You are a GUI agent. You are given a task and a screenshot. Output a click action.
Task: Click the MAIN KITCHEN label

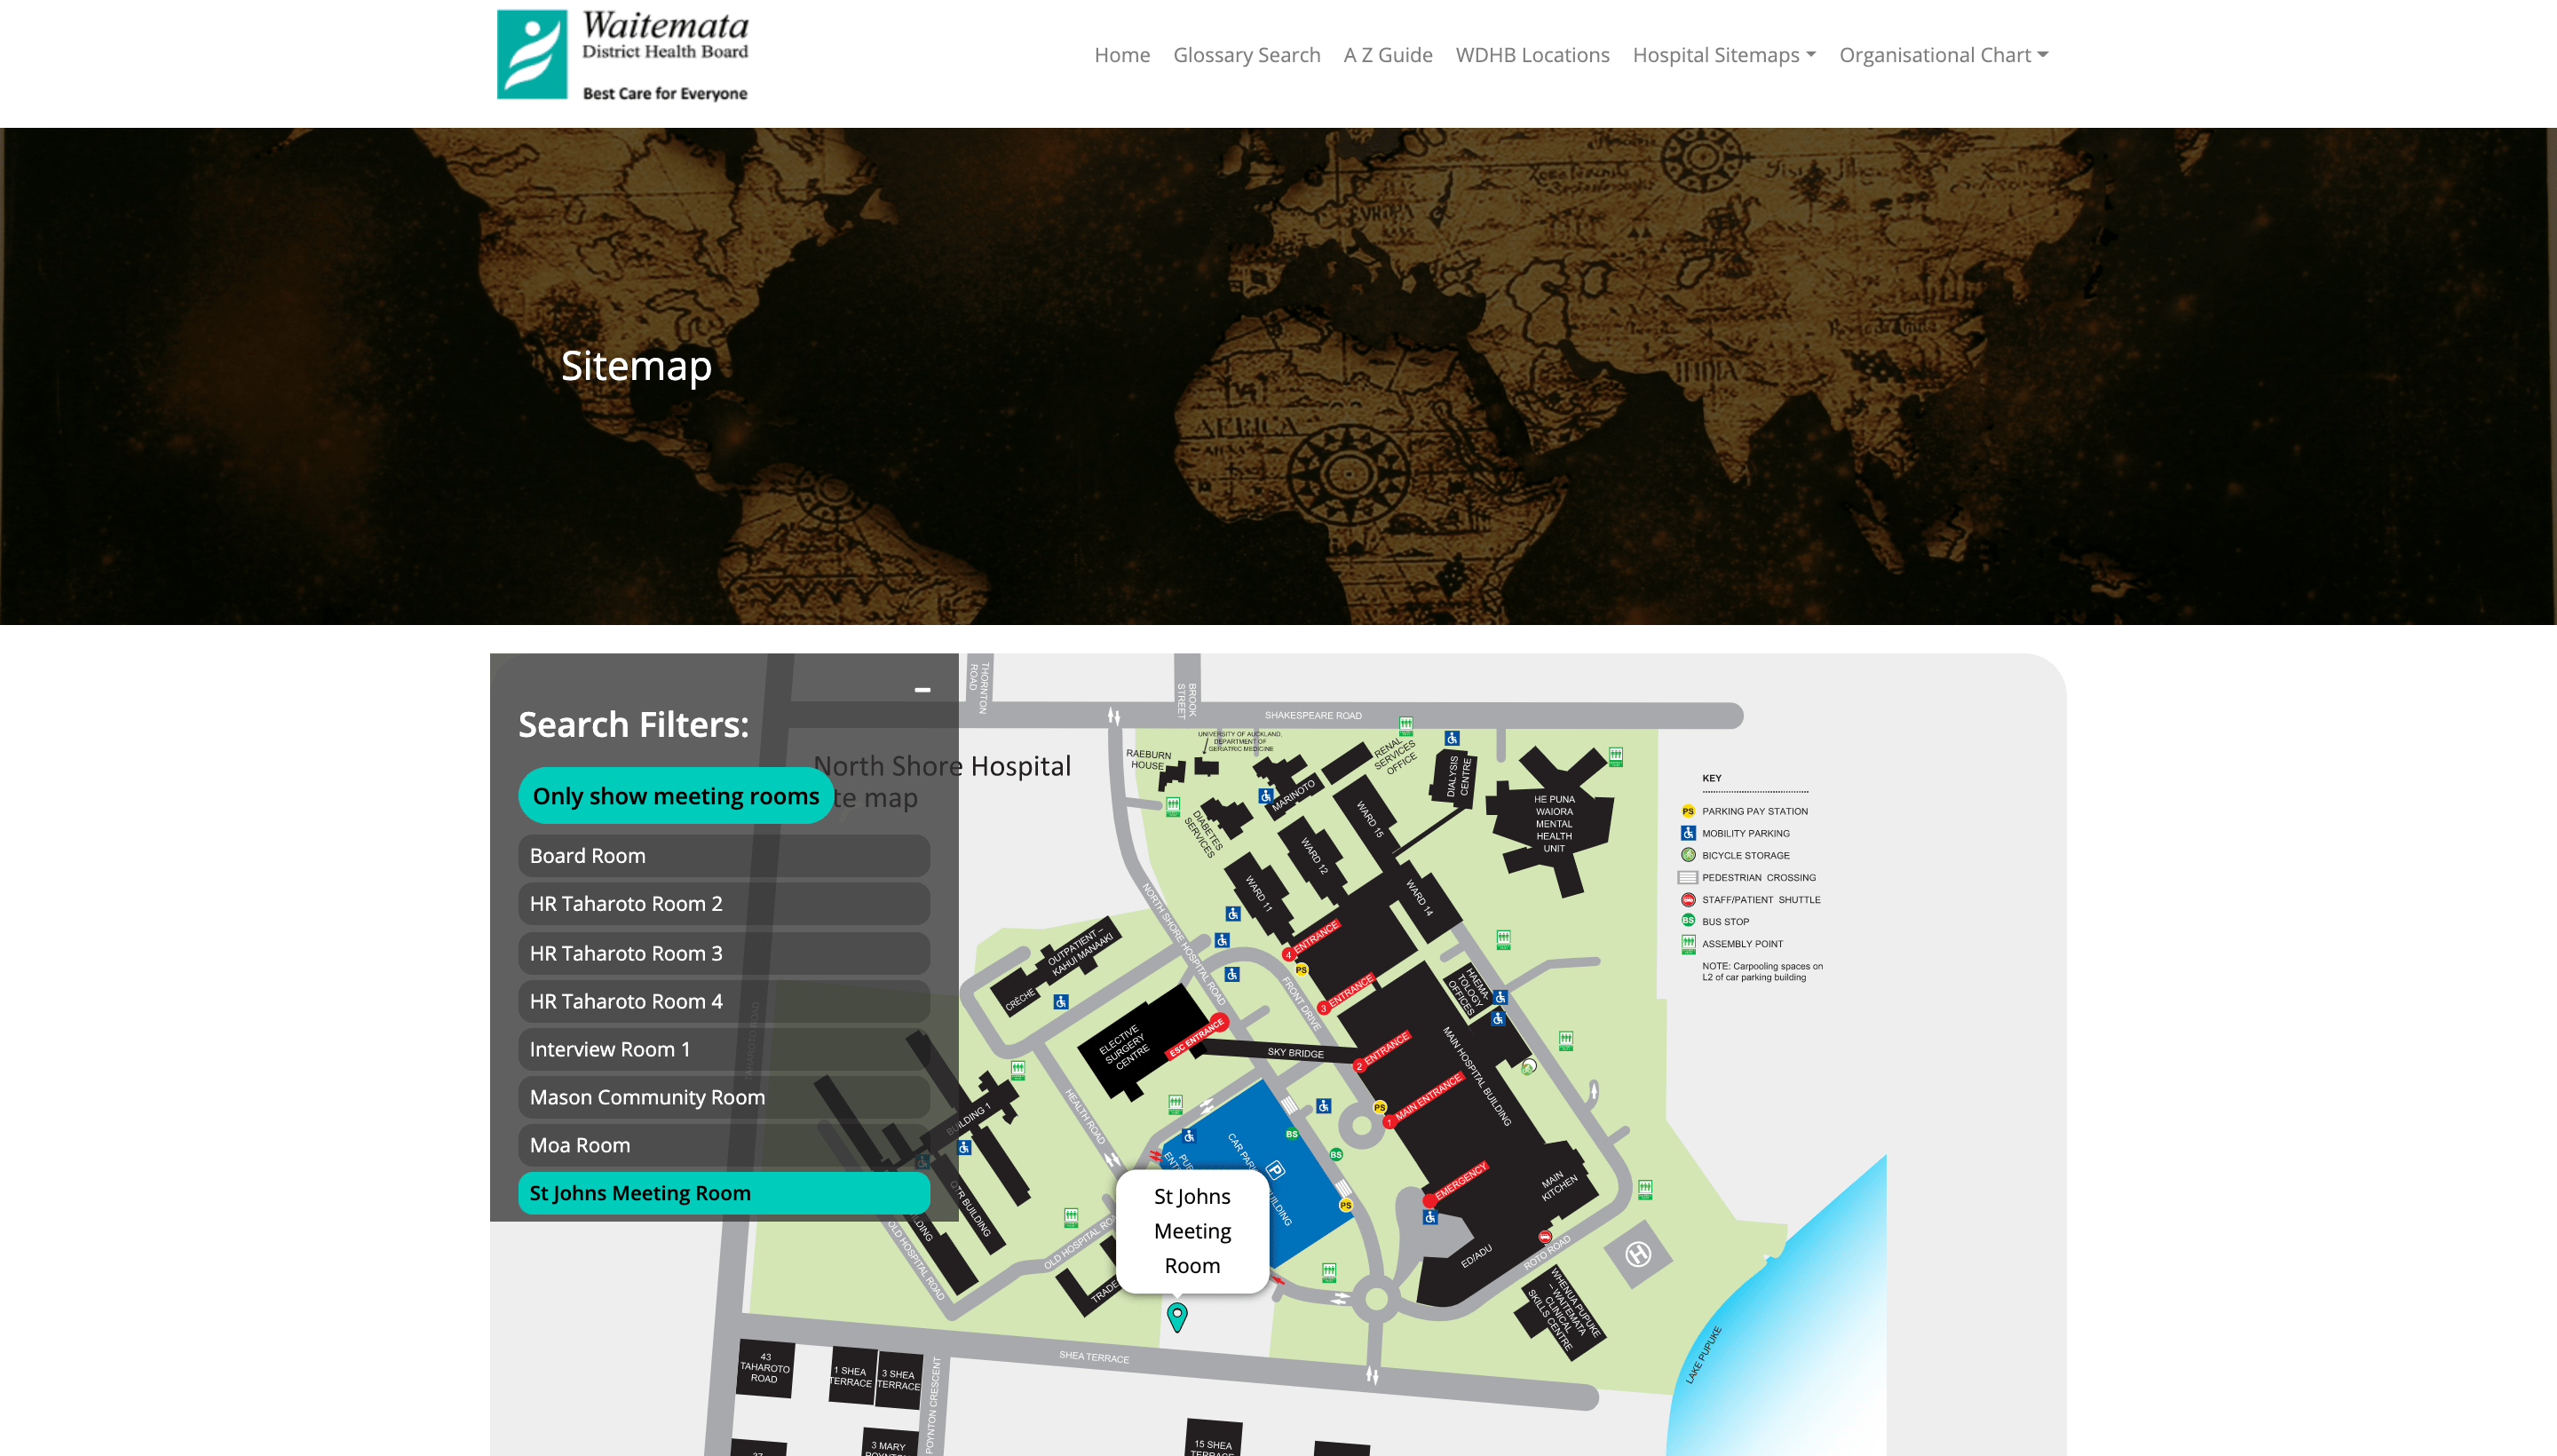[1559, 1186]
